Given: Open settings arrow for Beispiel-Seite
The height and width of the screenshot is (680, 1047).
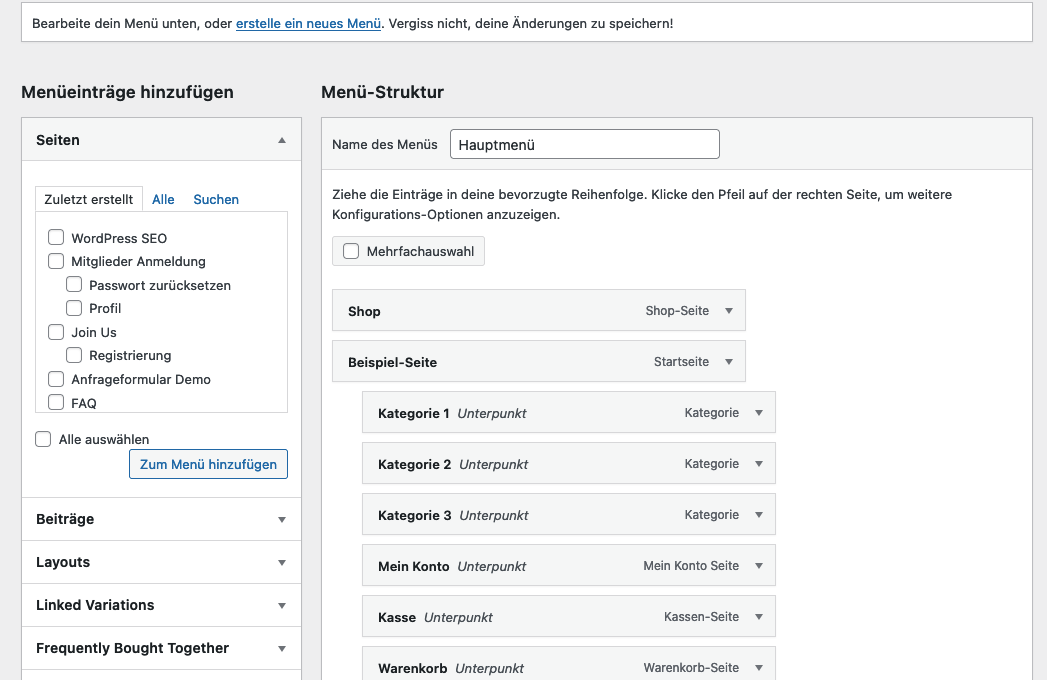Looking at the screenshot, I should (730, 361).
